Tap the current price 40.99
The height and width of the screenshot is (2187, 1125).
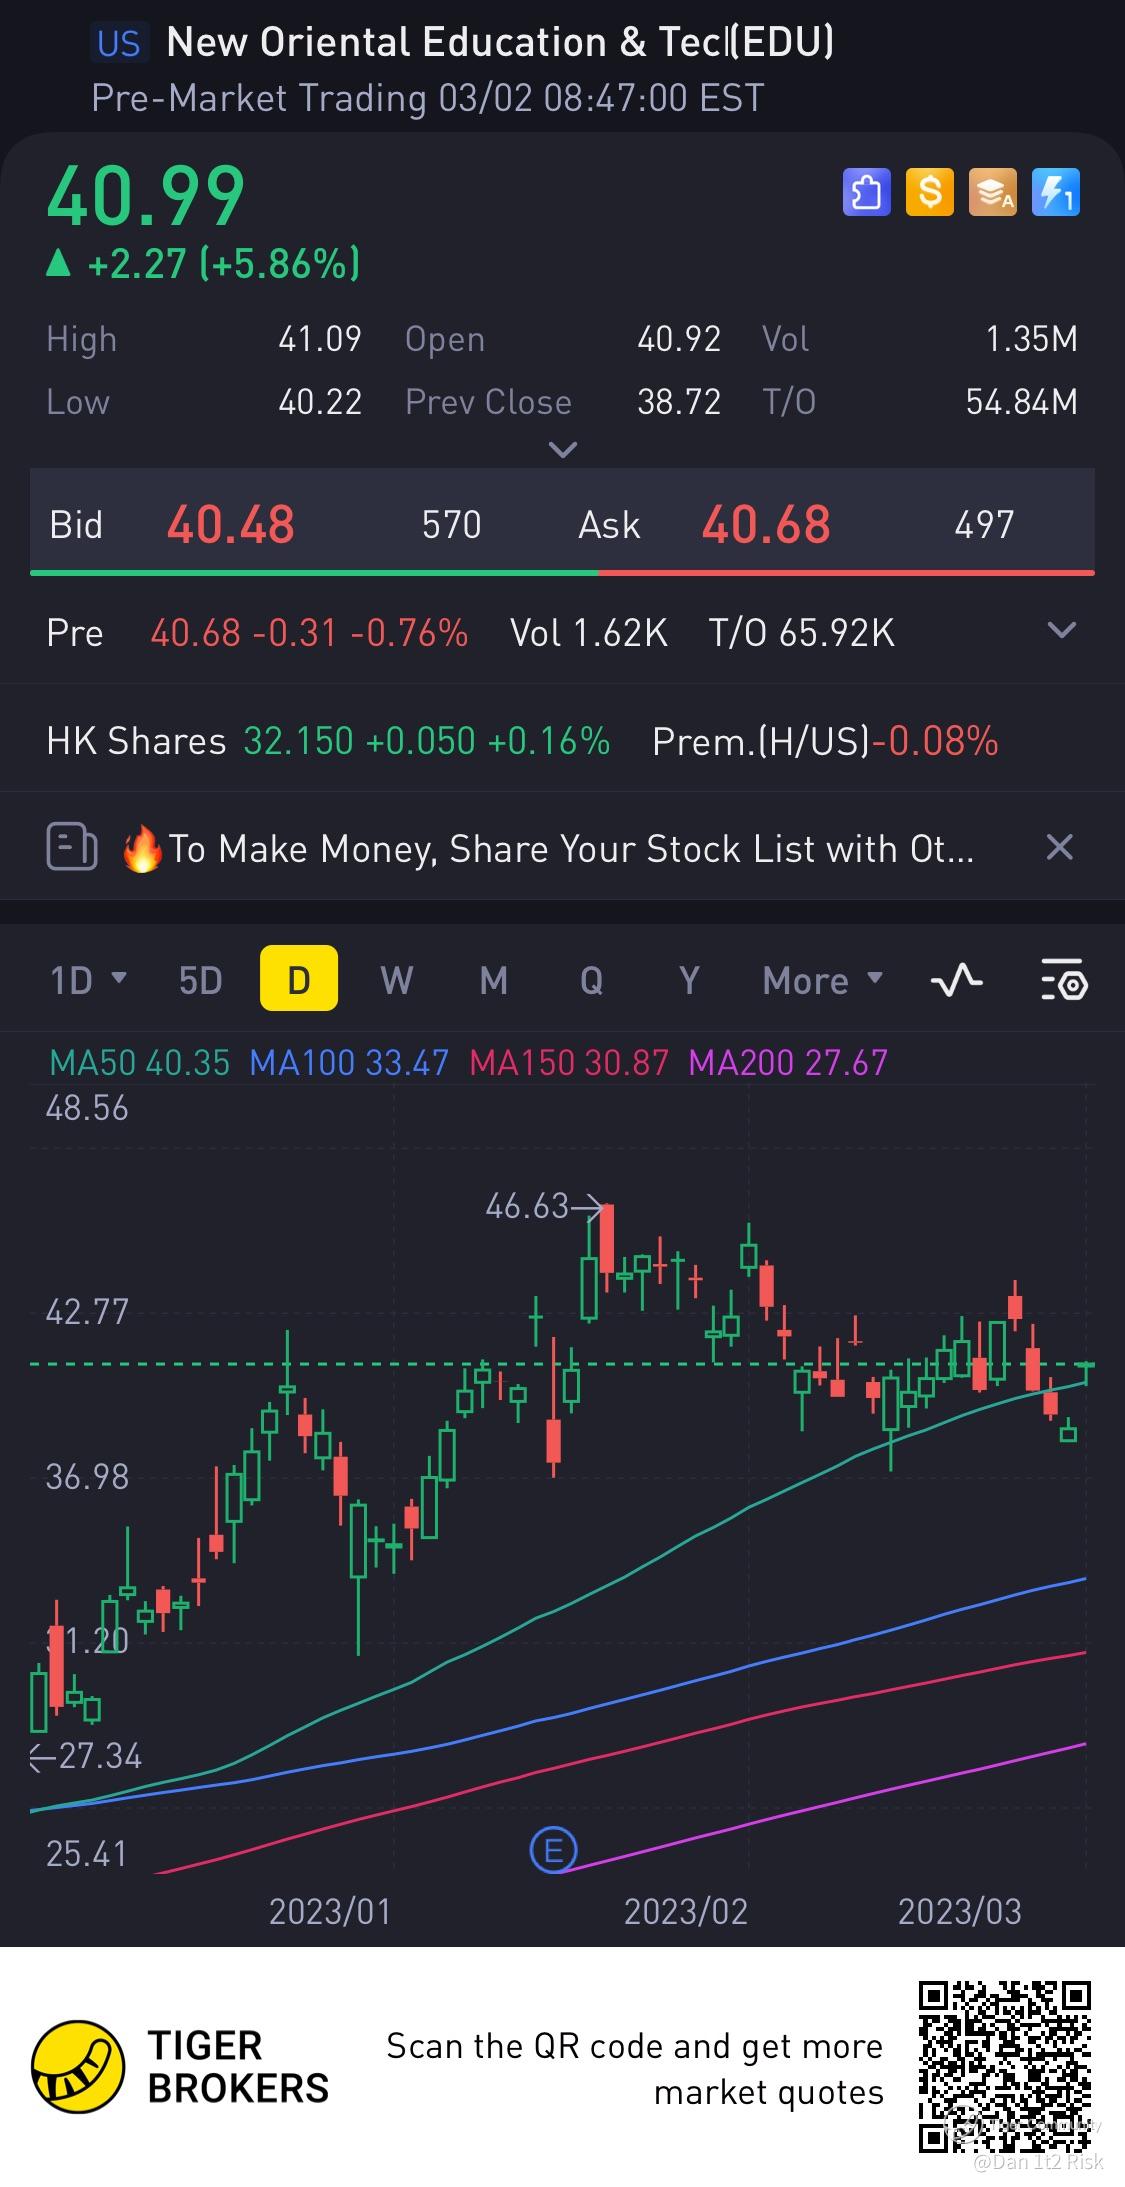tap(145, 195)
